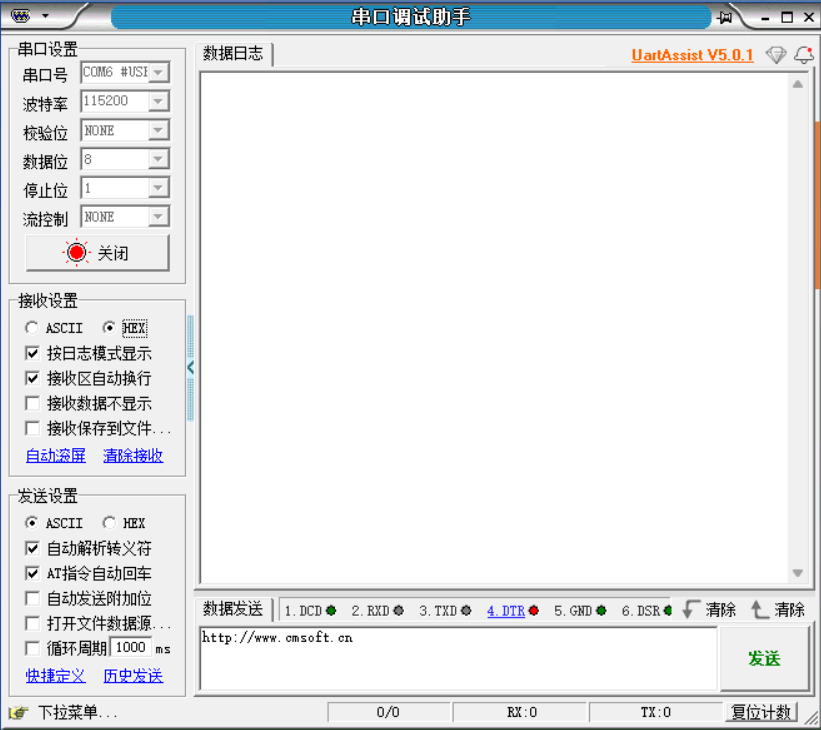Click the GND green indicator
821x730 pixels.
pyautogui.click(x=601, y=611)
